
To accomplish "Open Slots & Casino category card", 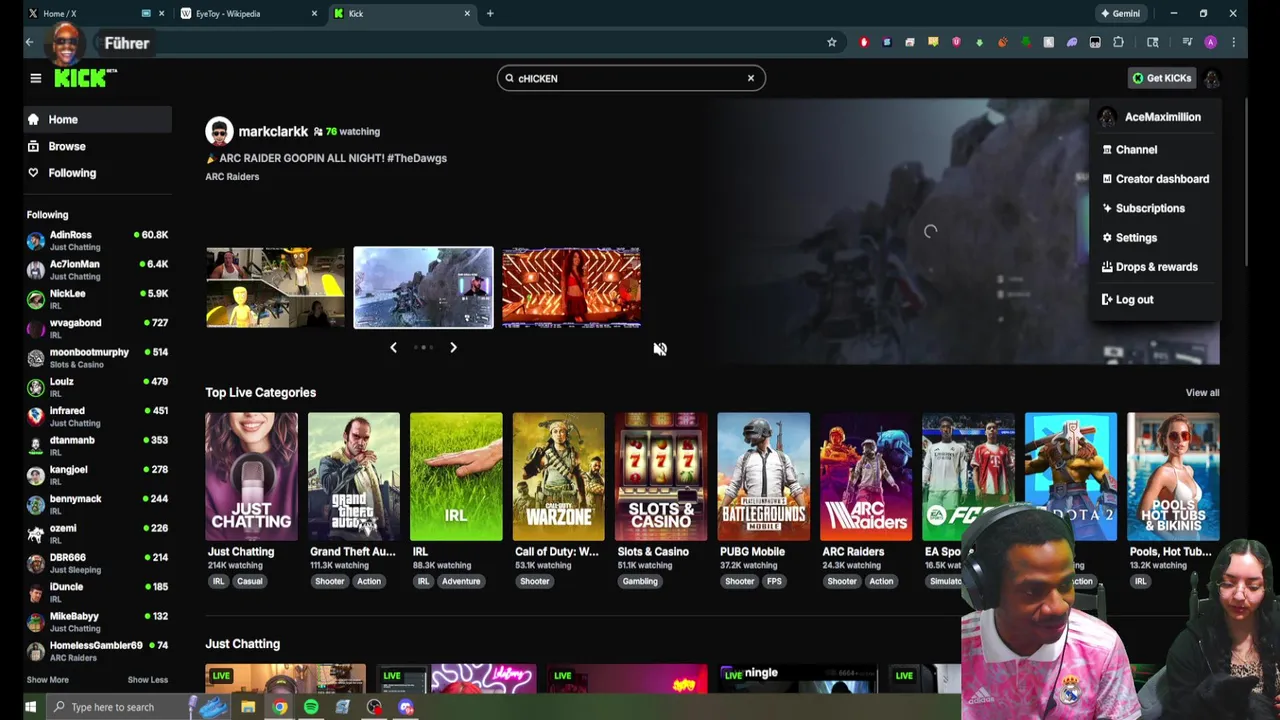I will pos(661,477).
